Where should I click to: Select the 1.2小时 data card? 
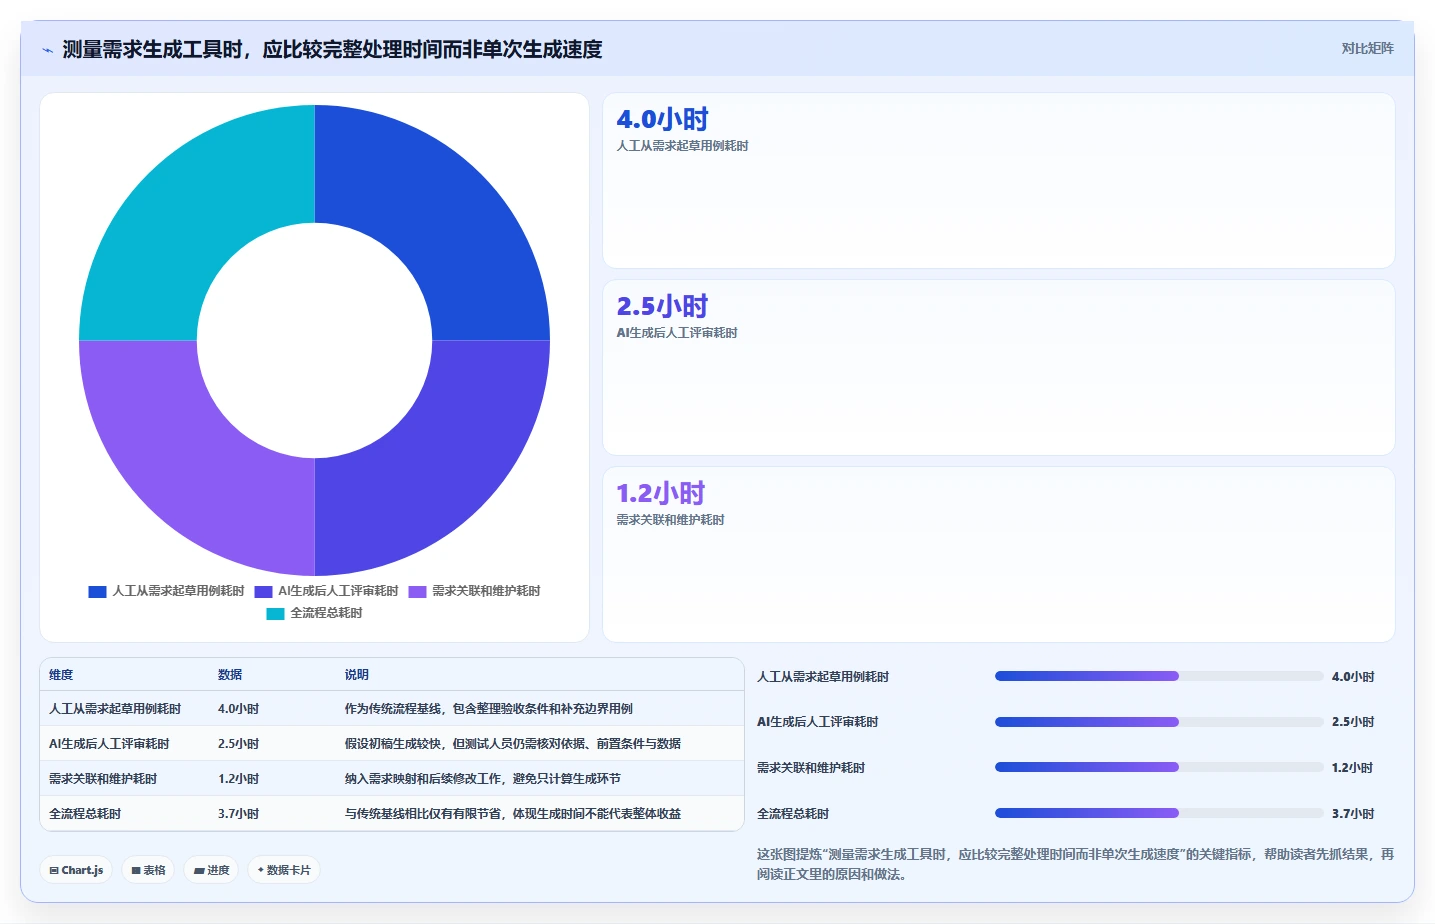coord(998,554)
